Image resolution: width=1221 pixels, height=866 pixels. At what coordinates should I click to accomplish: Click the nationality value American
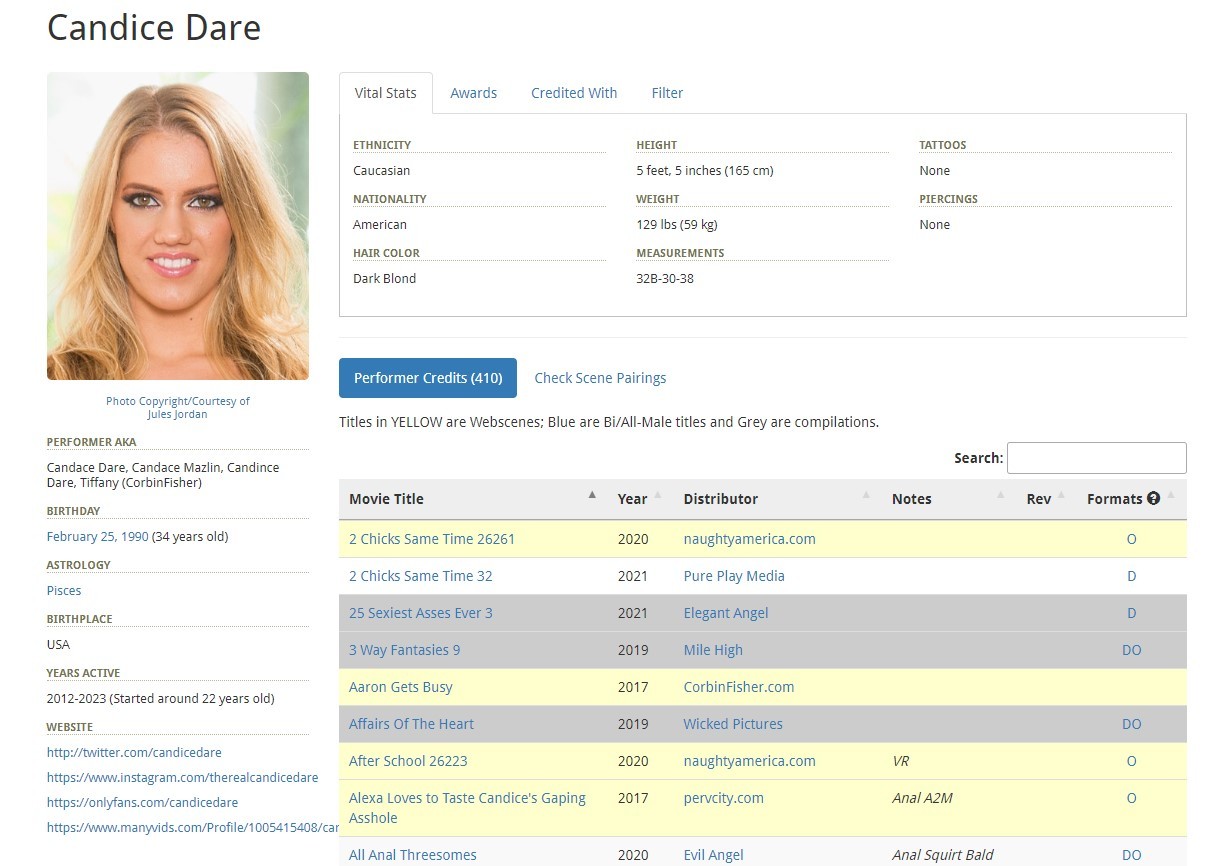pos(380,225)
